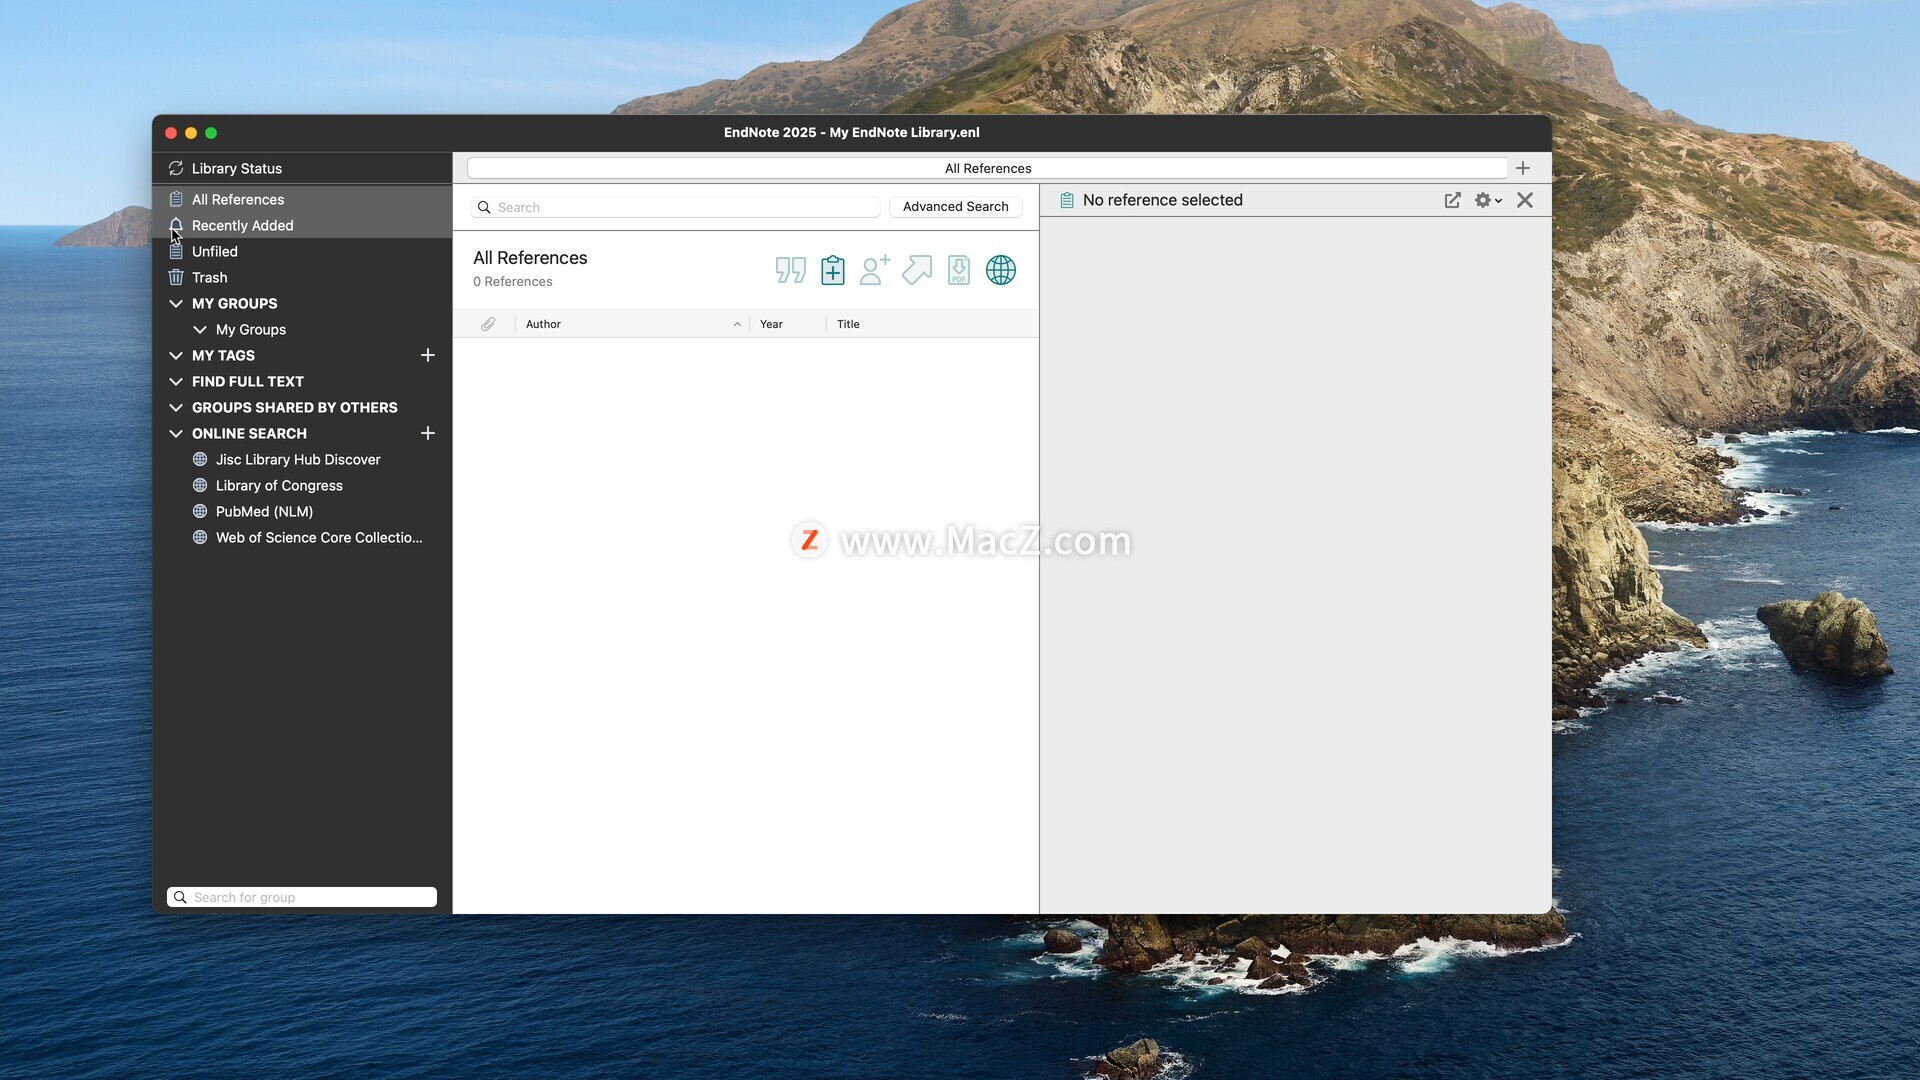The image size is (1920, 1080).
Task: Click the Library Status label
Action: [x=237, y=168]
